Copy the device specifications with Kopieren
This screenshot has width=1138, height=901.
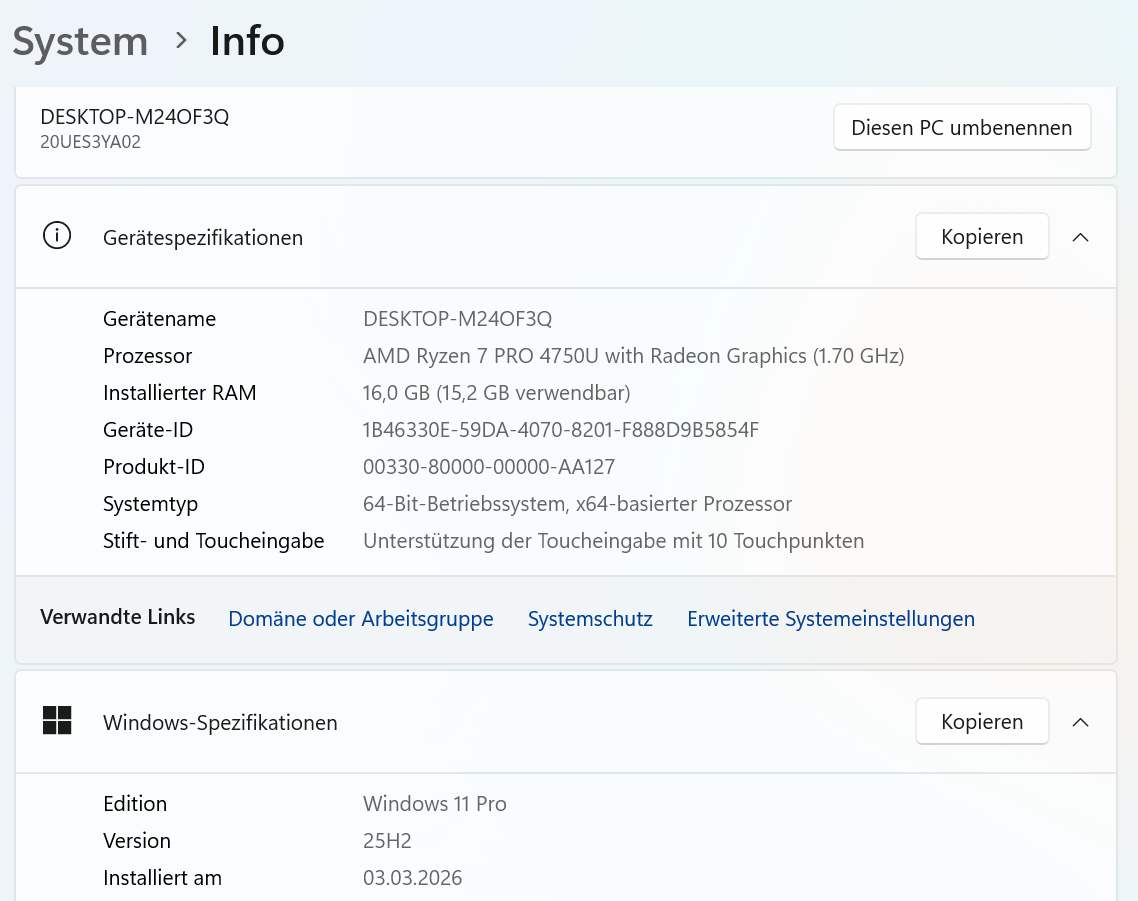982,237
